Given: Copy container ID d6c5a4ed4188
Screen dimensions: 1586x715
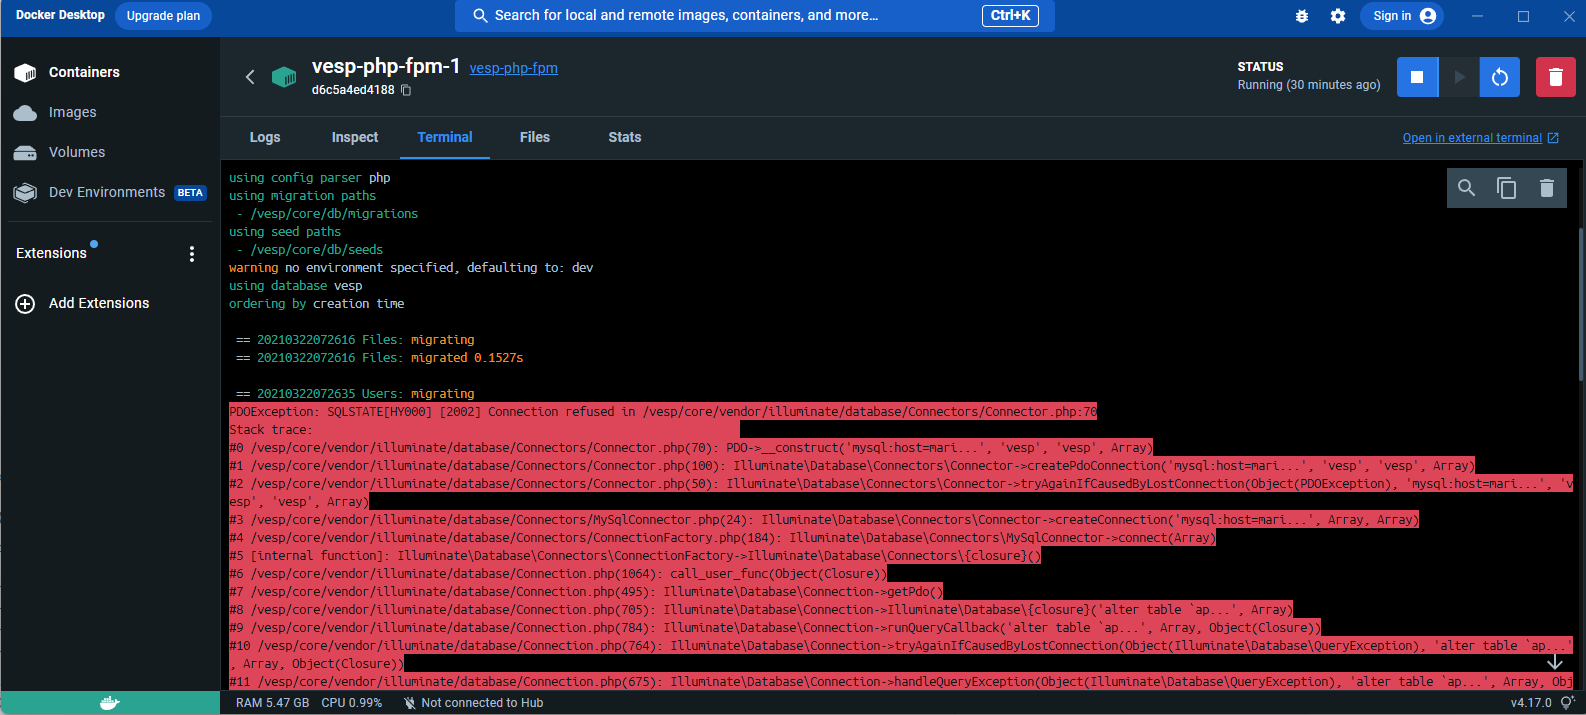Looking at the screenshot, I should tap(406, 90).
